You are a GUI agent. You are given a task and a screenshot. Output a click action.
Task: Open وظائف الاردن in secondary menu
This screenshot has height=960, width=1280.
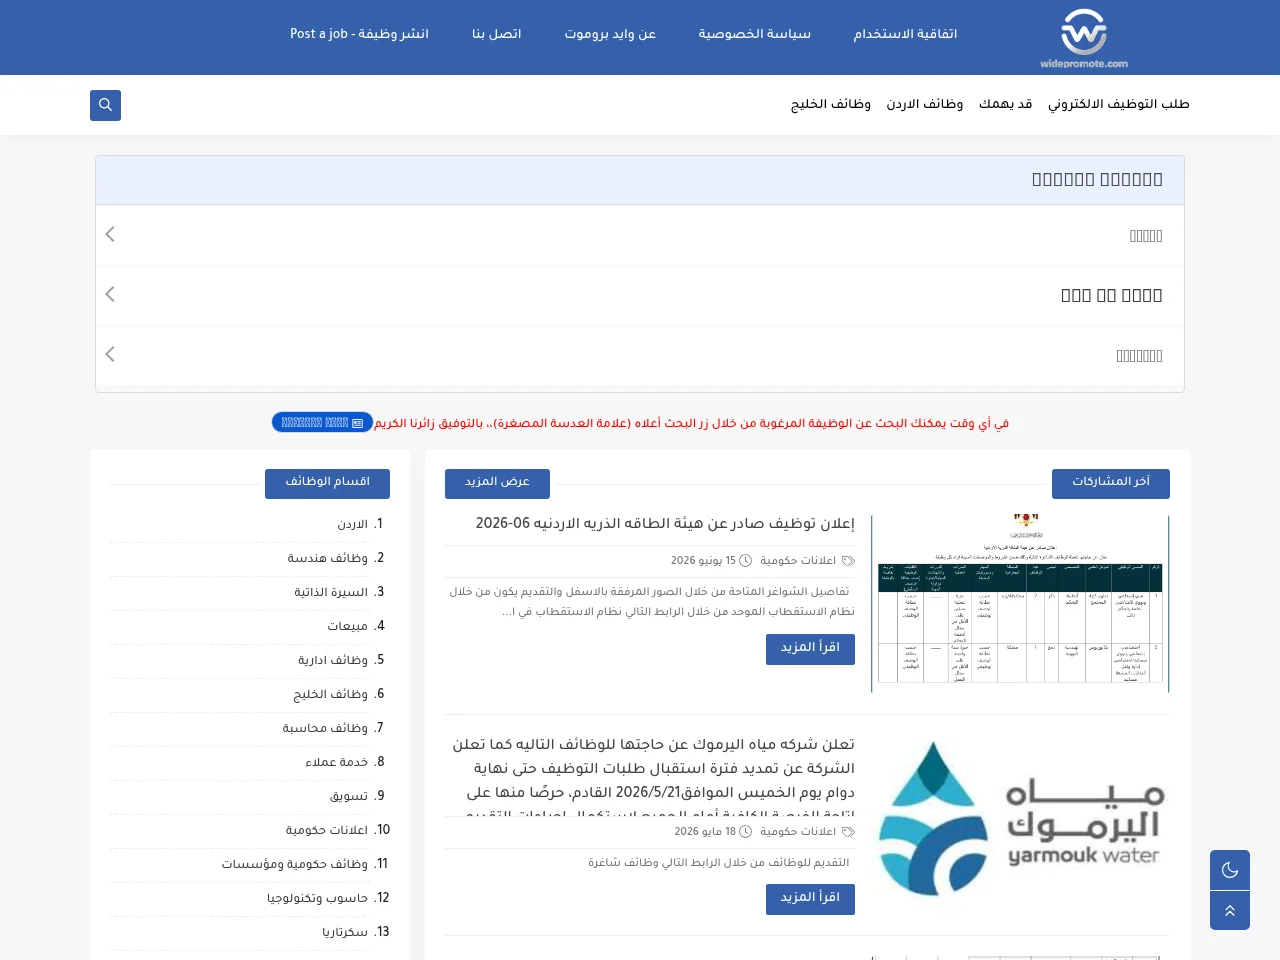point(925,104)
